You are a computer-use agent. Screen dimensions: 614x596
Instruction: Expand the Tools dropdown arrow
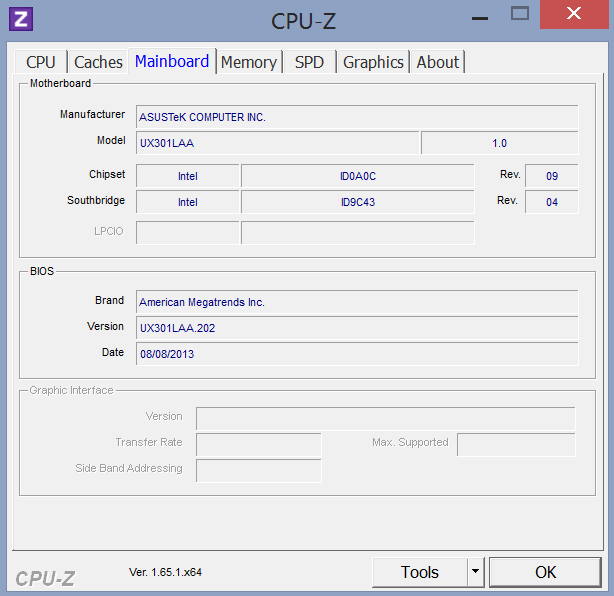475,572
